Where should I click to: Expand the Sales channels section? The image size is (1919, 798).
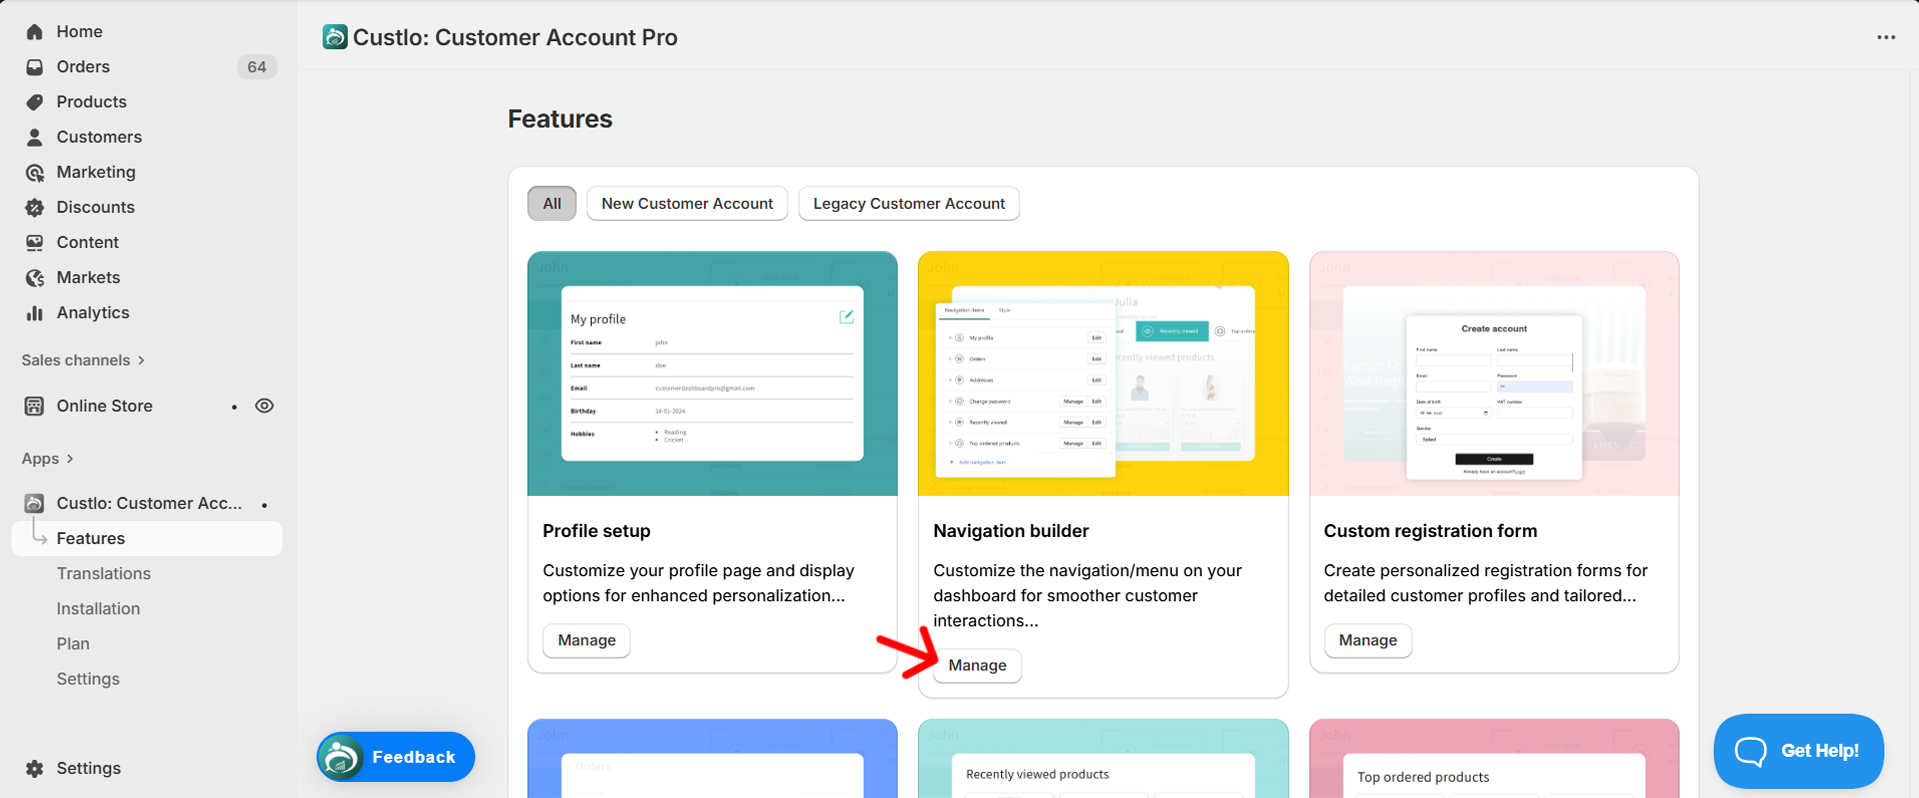pos(84,360)
